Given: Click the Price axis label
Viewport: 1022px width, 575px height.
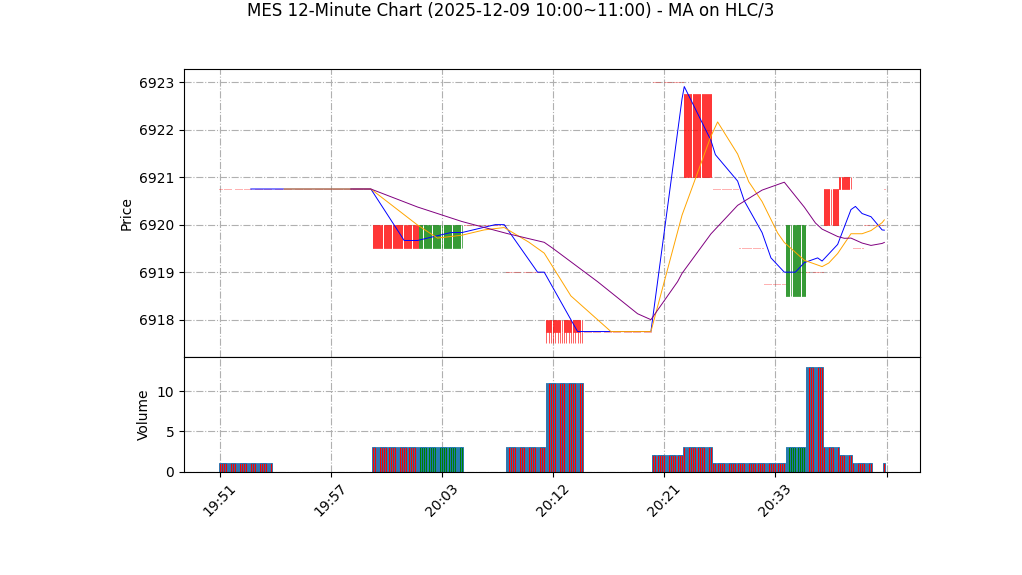Looking at the screenshot, I should coord(127,214).
